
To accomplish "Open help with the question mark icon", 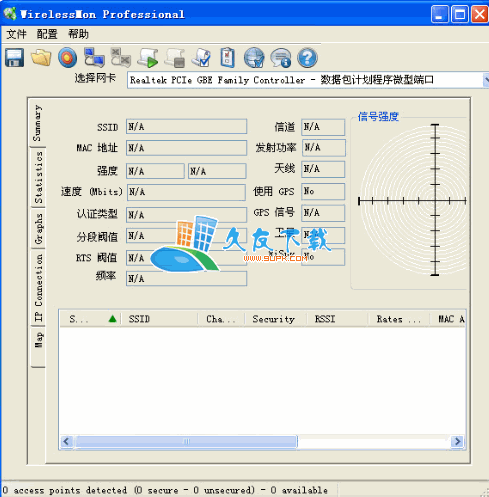I will (x=307, y=58).
